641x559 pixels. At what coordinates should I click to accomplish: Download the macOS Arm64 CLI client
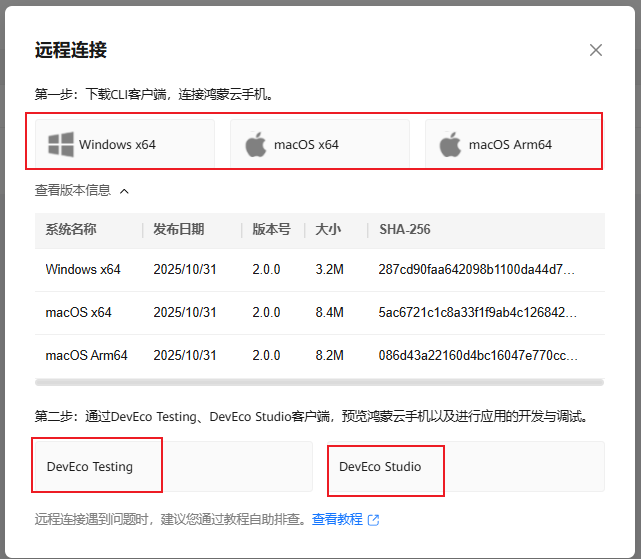[513, 143]
